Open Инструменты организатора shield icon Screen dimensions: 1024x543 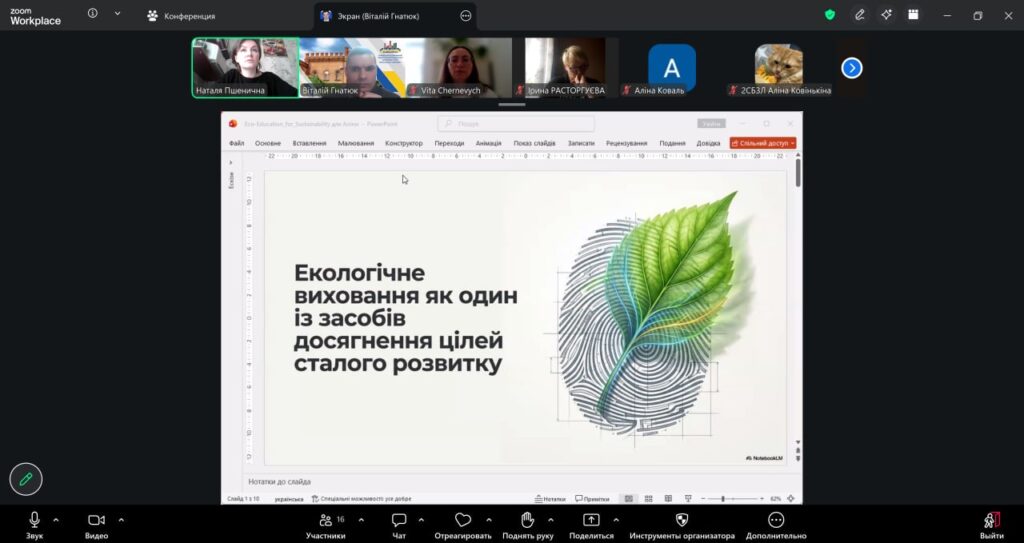click(682, 520)
